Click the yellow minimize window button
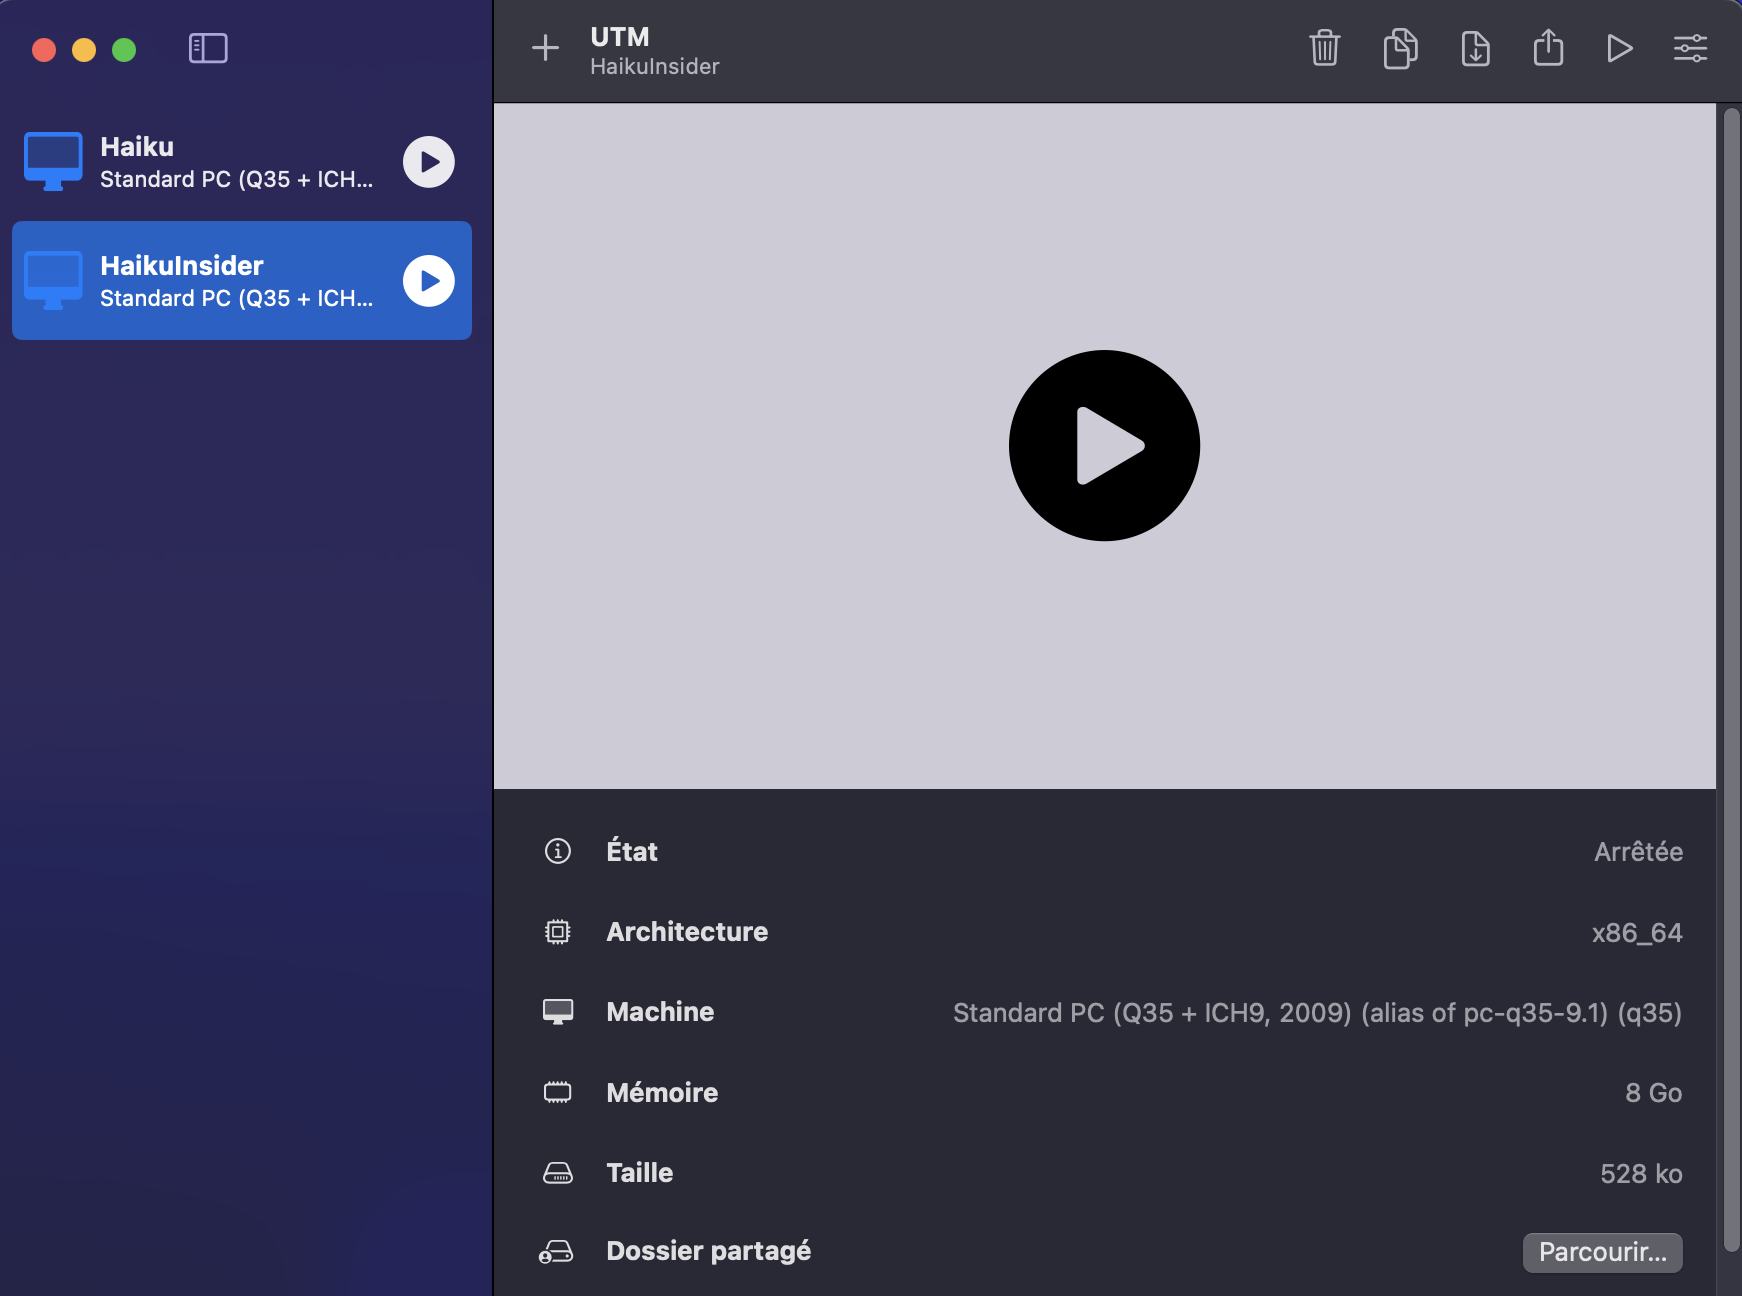The height and width of the screenshot is (1296, 1742). point(84,50)
